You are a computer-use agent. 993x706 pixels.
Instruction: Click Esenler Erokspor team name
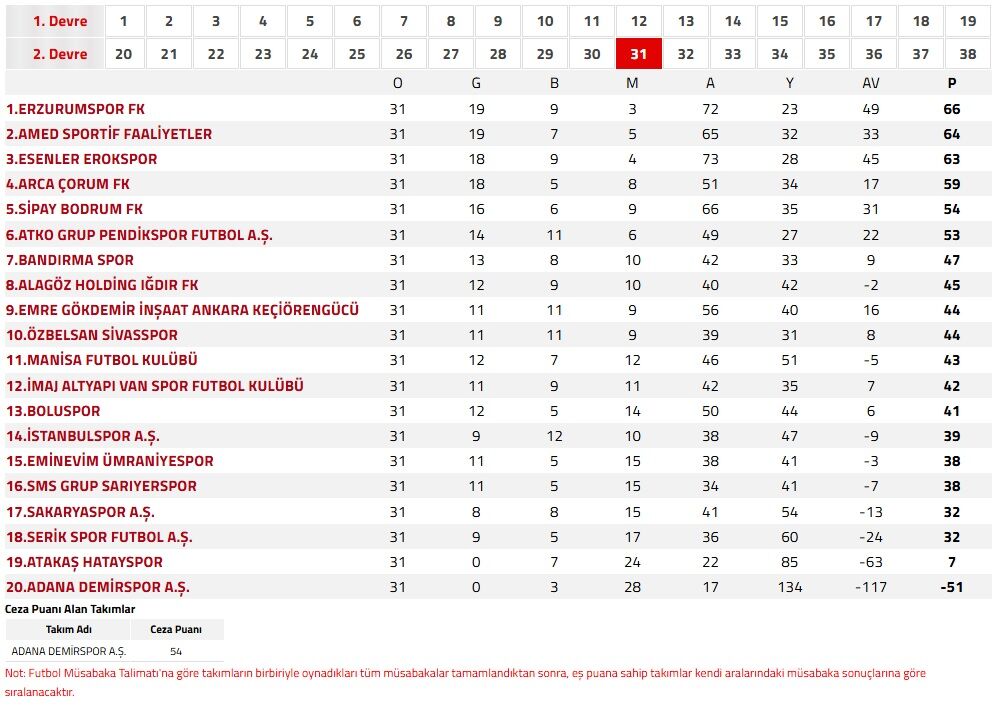coord(82,159)
